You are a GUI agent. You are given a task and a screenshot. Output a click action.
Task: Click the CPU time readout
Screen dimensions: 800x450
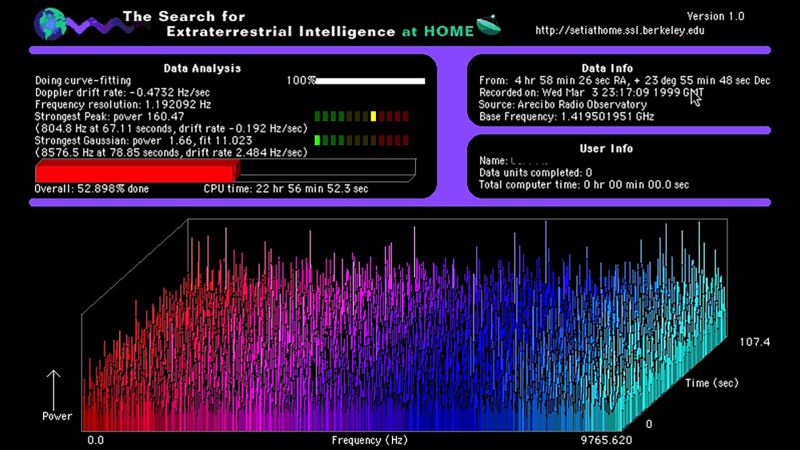point(285,187)
